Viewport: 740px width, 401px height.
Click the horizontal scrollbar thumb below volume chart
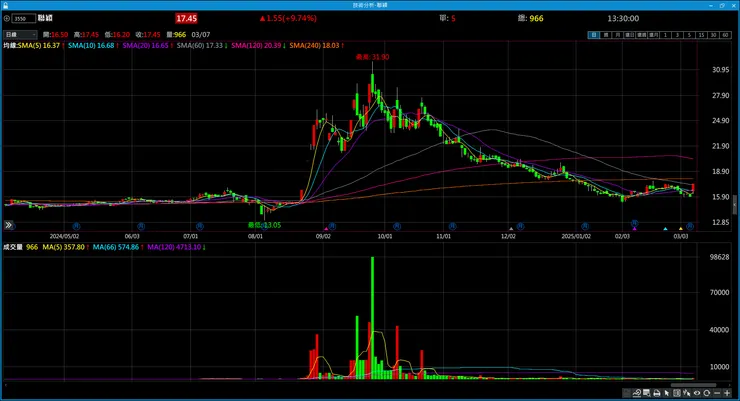(693, 385)
